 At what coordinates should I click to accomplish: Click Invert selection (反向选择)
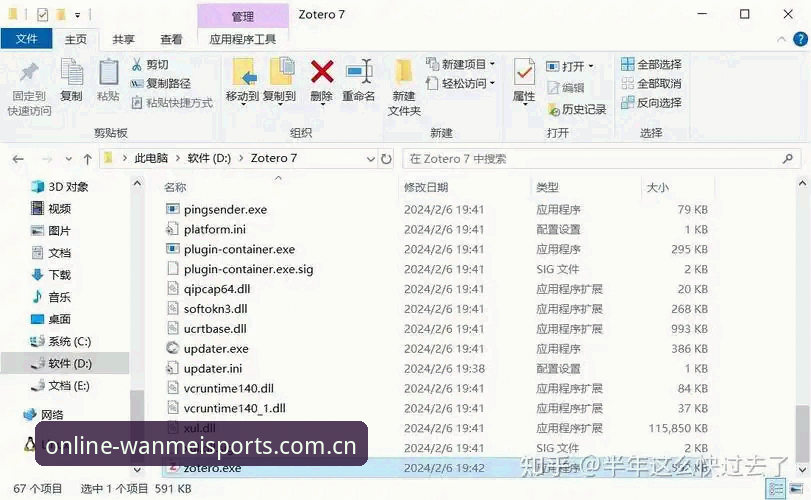pyautogui.click(x=651, y=102)
